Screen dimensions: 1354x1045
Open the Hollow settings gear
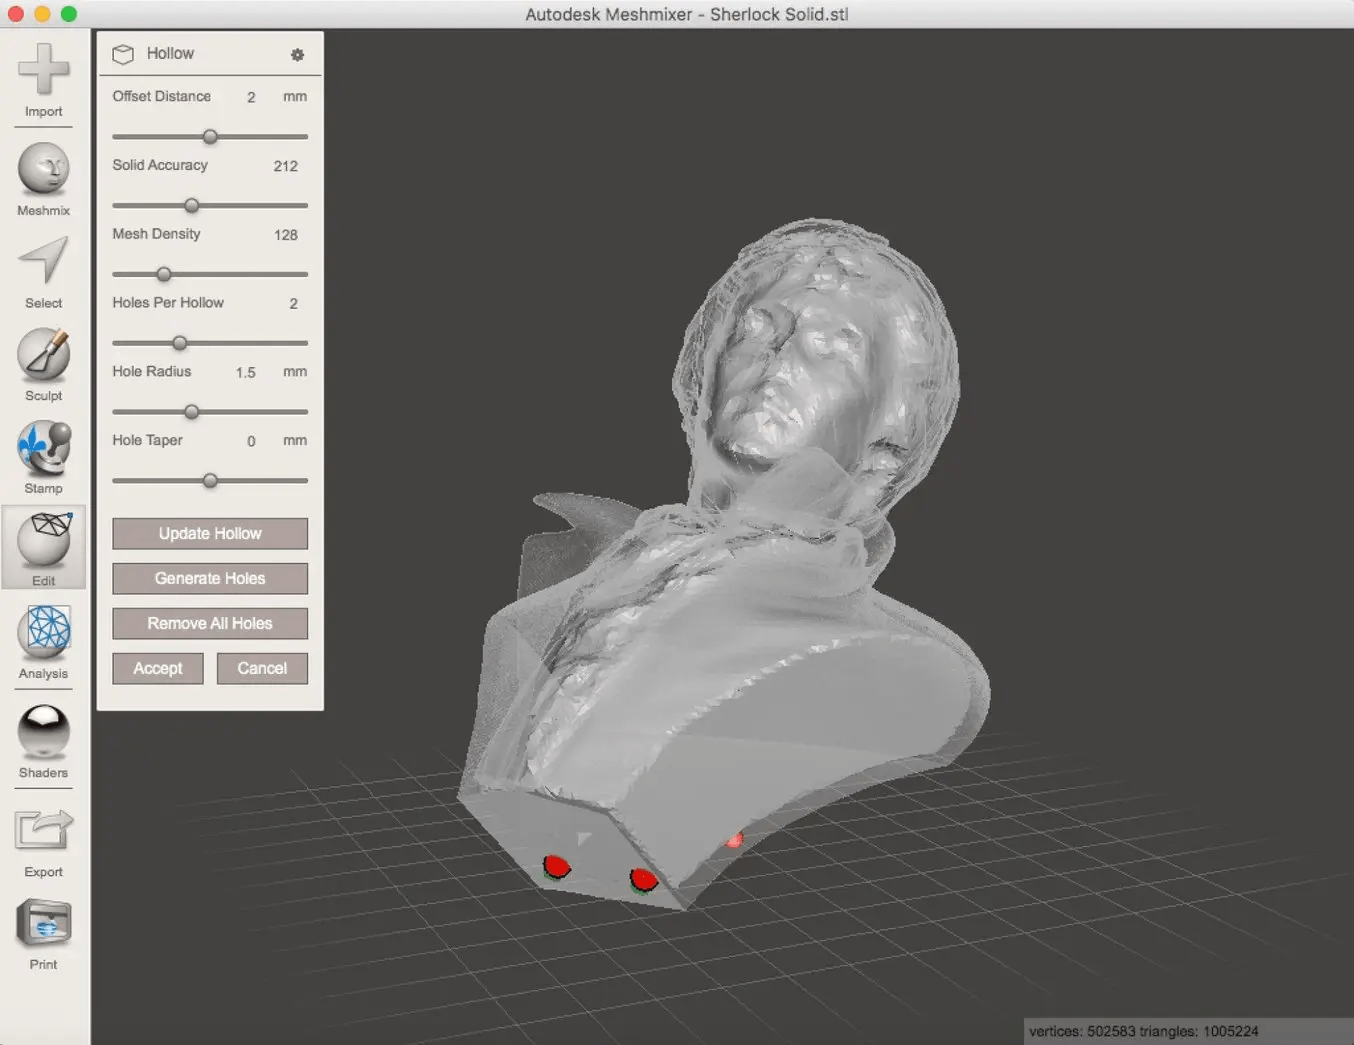point(296,55)
